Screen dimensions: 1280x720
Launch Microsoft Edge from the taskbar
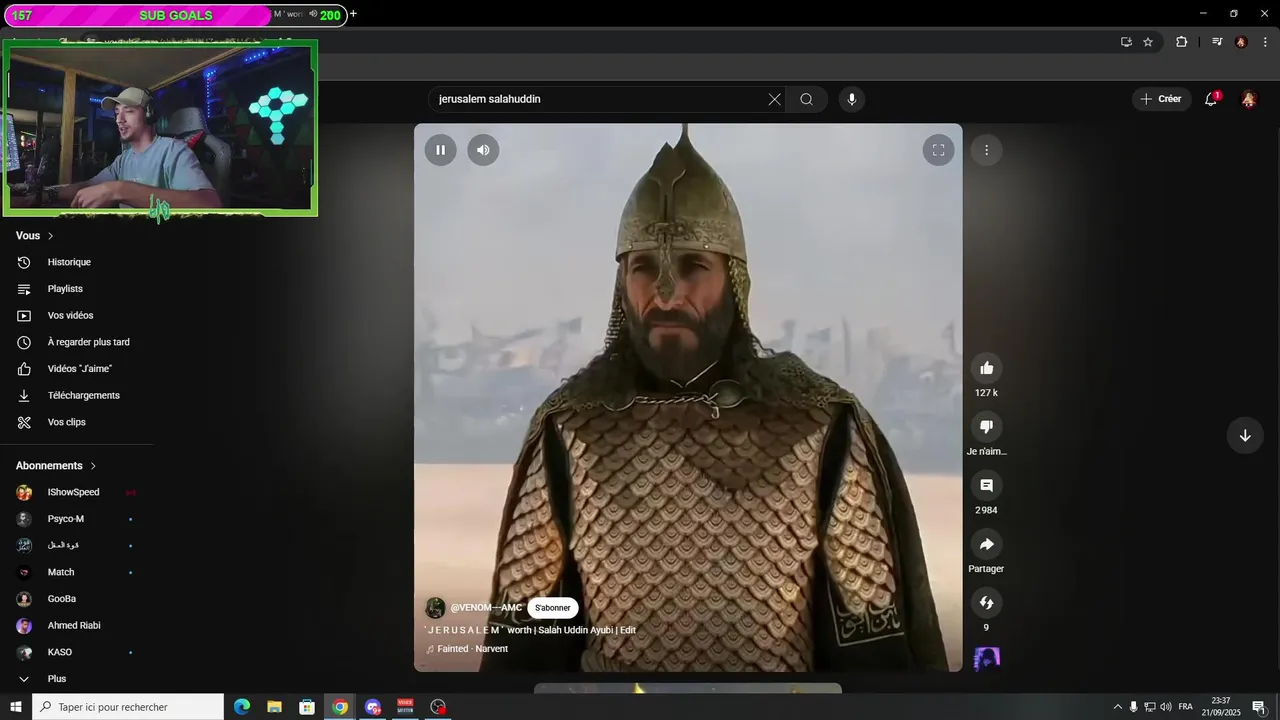pyautogui.click(x=242, y=707)
